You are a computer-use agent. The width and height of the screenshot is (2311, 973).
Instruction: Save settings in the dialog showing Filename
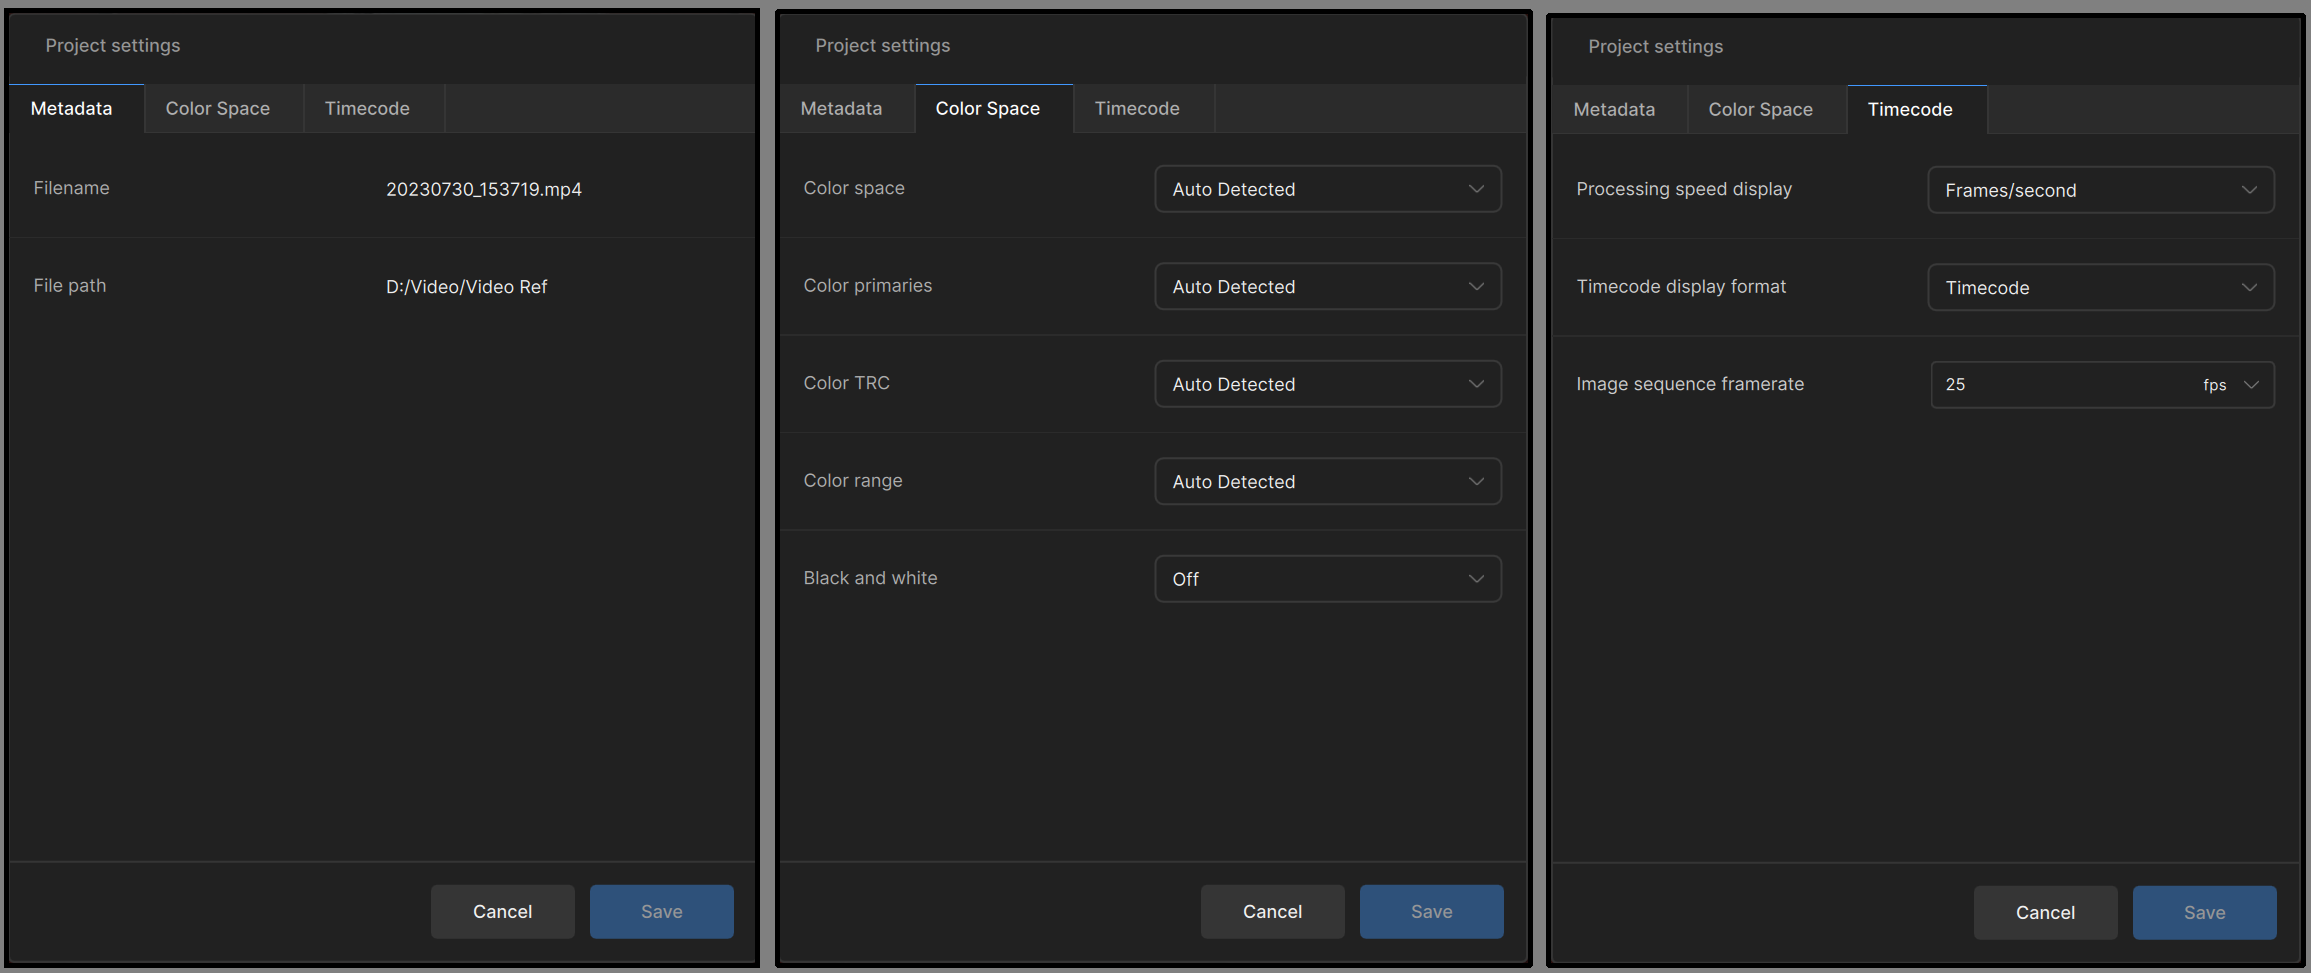point(661,912)
